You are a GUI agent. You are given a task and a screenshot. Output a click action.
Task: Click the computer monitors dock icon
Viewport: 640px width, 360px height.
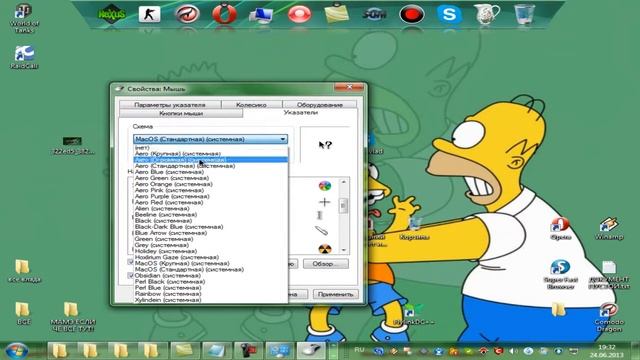261,15
